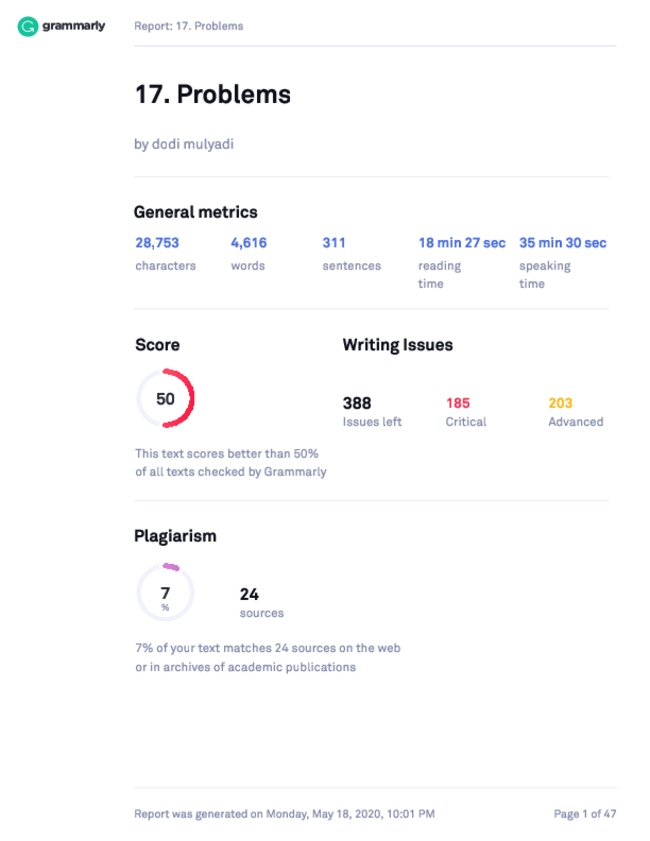This screenshot has width=650, height=841.
Task: Click the plagiarism 7% circle gauge
Action: click(165, 592)
